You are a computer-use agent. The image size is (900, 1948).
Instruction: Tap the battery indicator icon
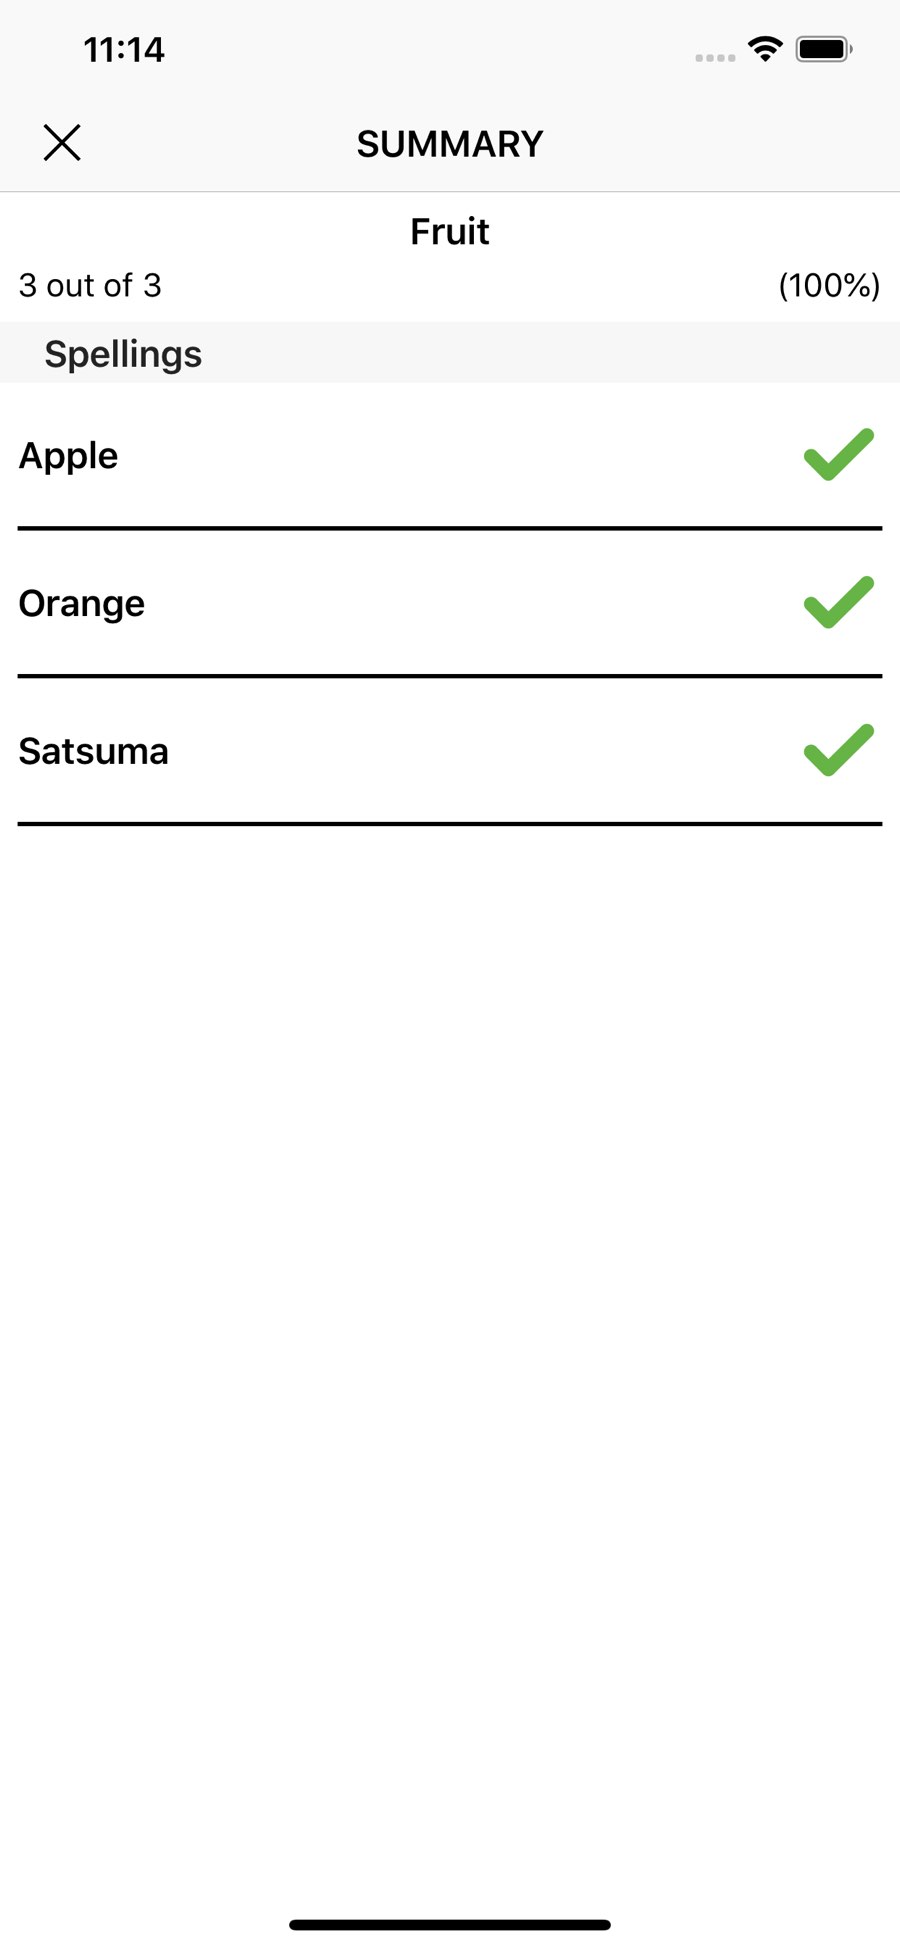click(823, 49)
